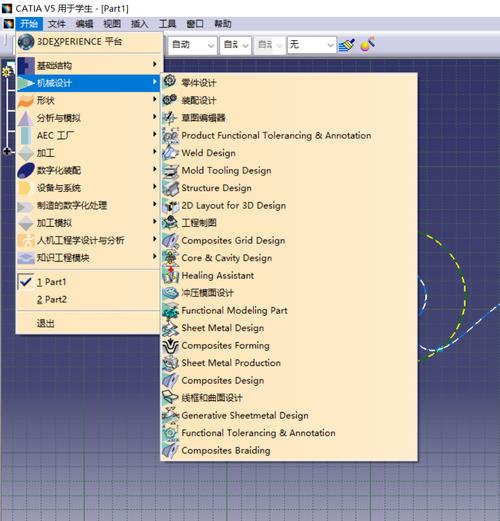
Task: Choose 退出 to exit the application
Action: point(45,323)
